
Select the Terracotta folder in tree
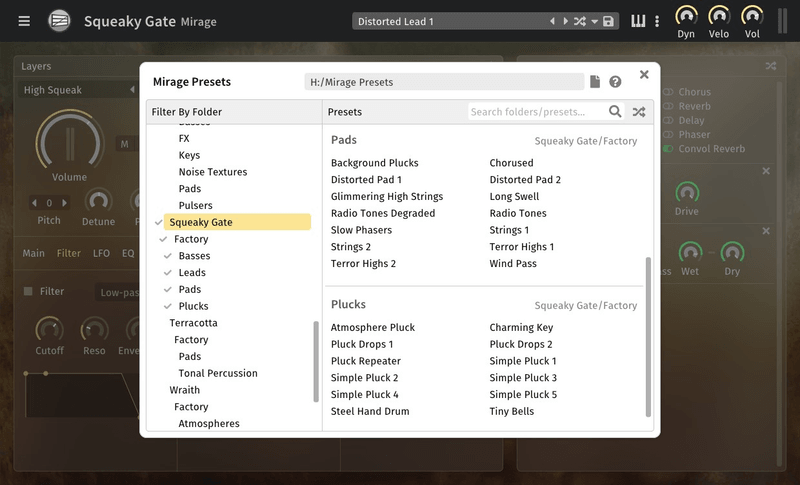(193, 323)
